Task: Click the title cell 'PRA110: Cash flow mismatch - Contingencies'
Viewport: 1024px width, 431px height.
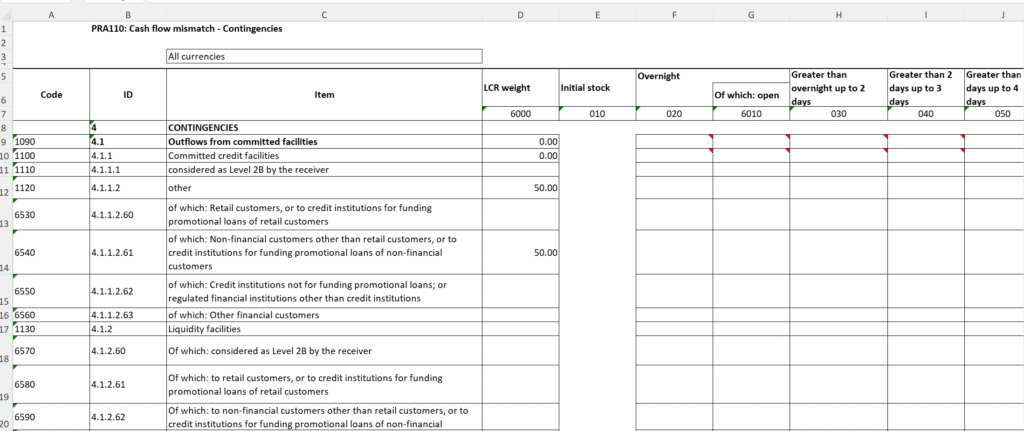Action: pos(186,29)
